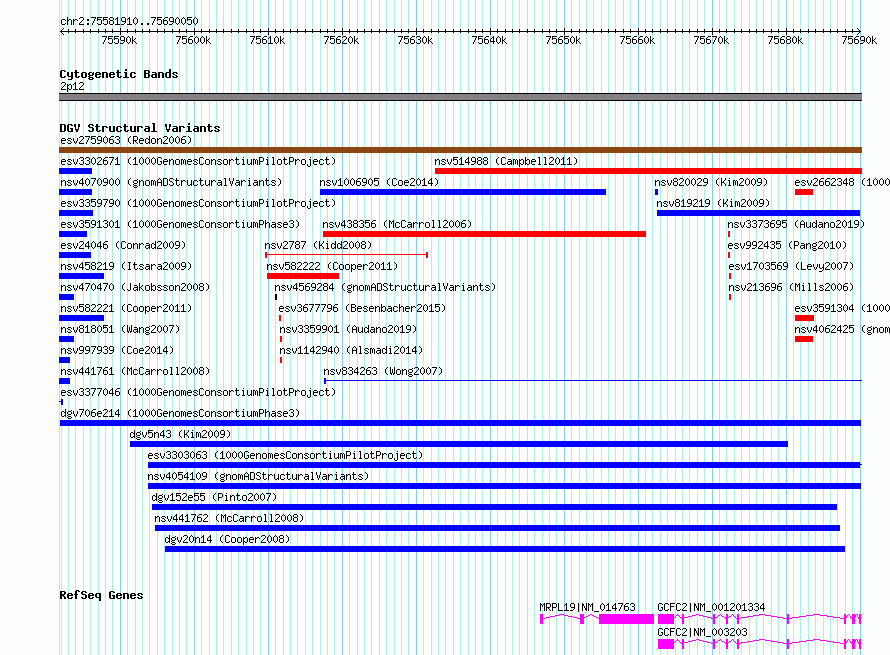Viewport: 890px width, 655px height.
Task: Click the nsv2787 thin red interval line
Action: tap(346, 255)
